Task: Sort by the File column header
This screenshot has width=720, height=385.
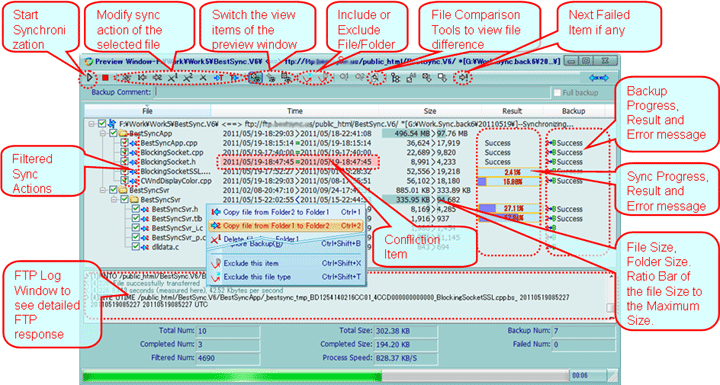Action: [x=147, y=111]
